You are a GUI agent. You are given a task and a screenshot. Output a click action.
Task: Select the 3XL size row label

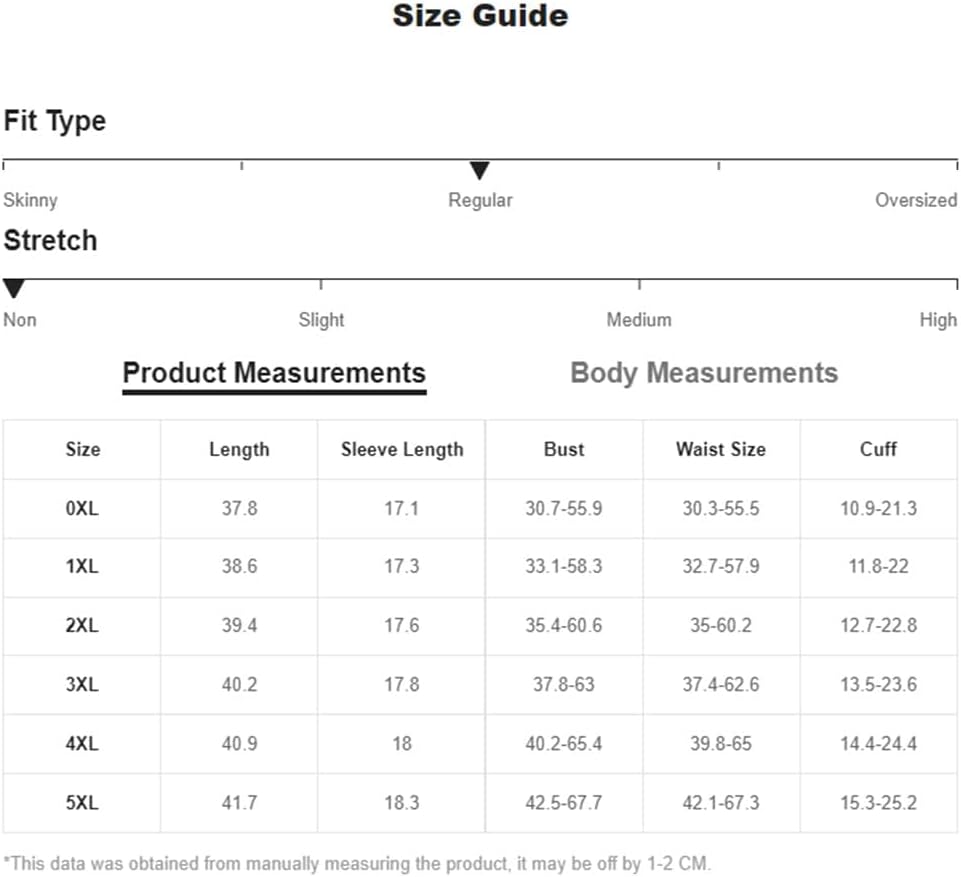82,685
